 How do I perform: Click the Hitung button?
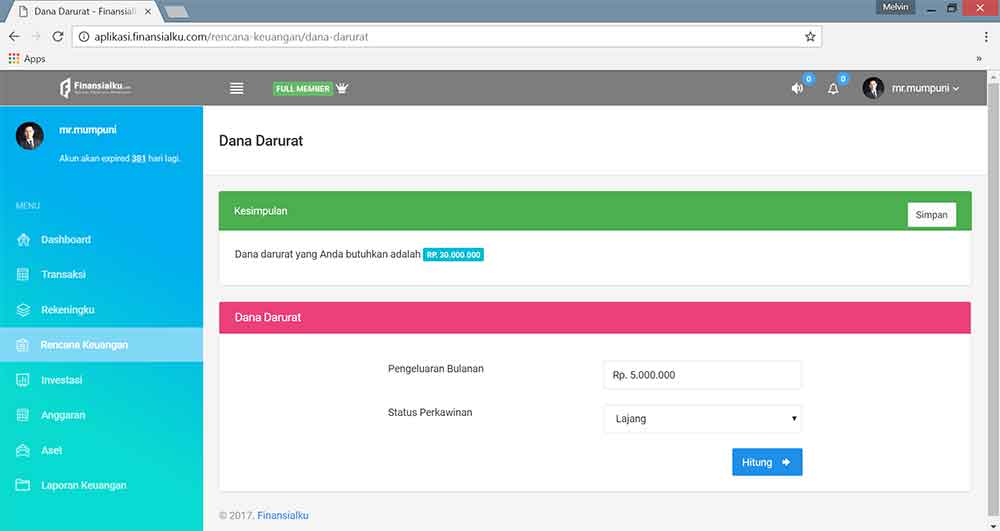click(x=766, y=462)
